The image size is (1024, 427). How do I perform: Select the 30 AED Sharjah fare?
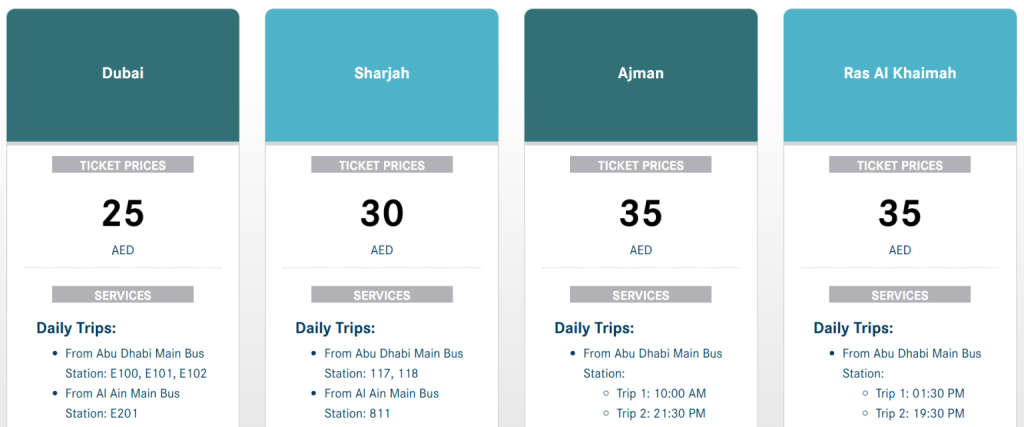coord(382,225)
